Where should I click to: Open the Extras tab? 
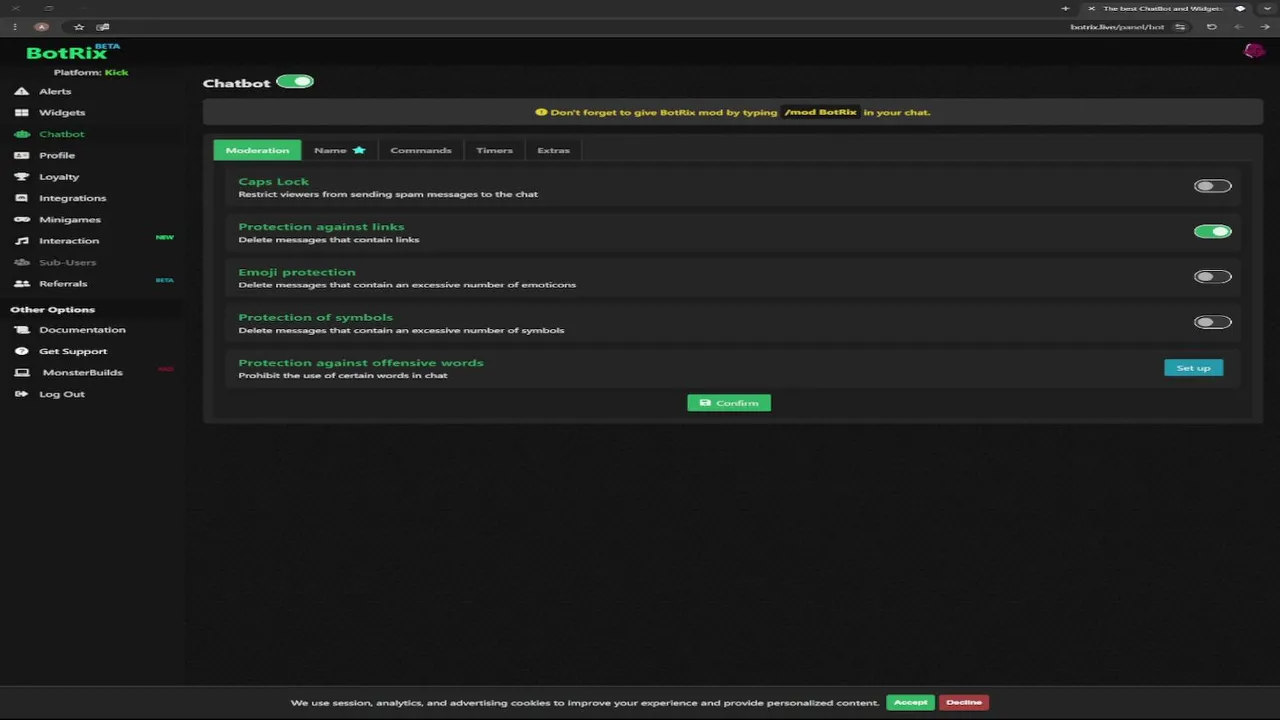pyautogui.click(x=553, y=150)
